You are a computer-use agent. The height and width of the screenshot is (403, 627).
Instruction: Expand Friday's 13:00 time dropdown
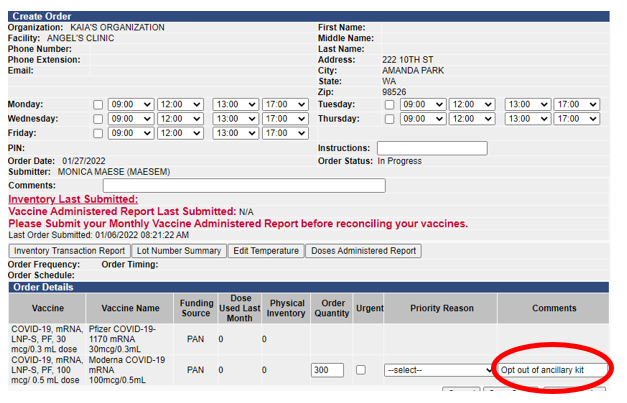(236, 133)
